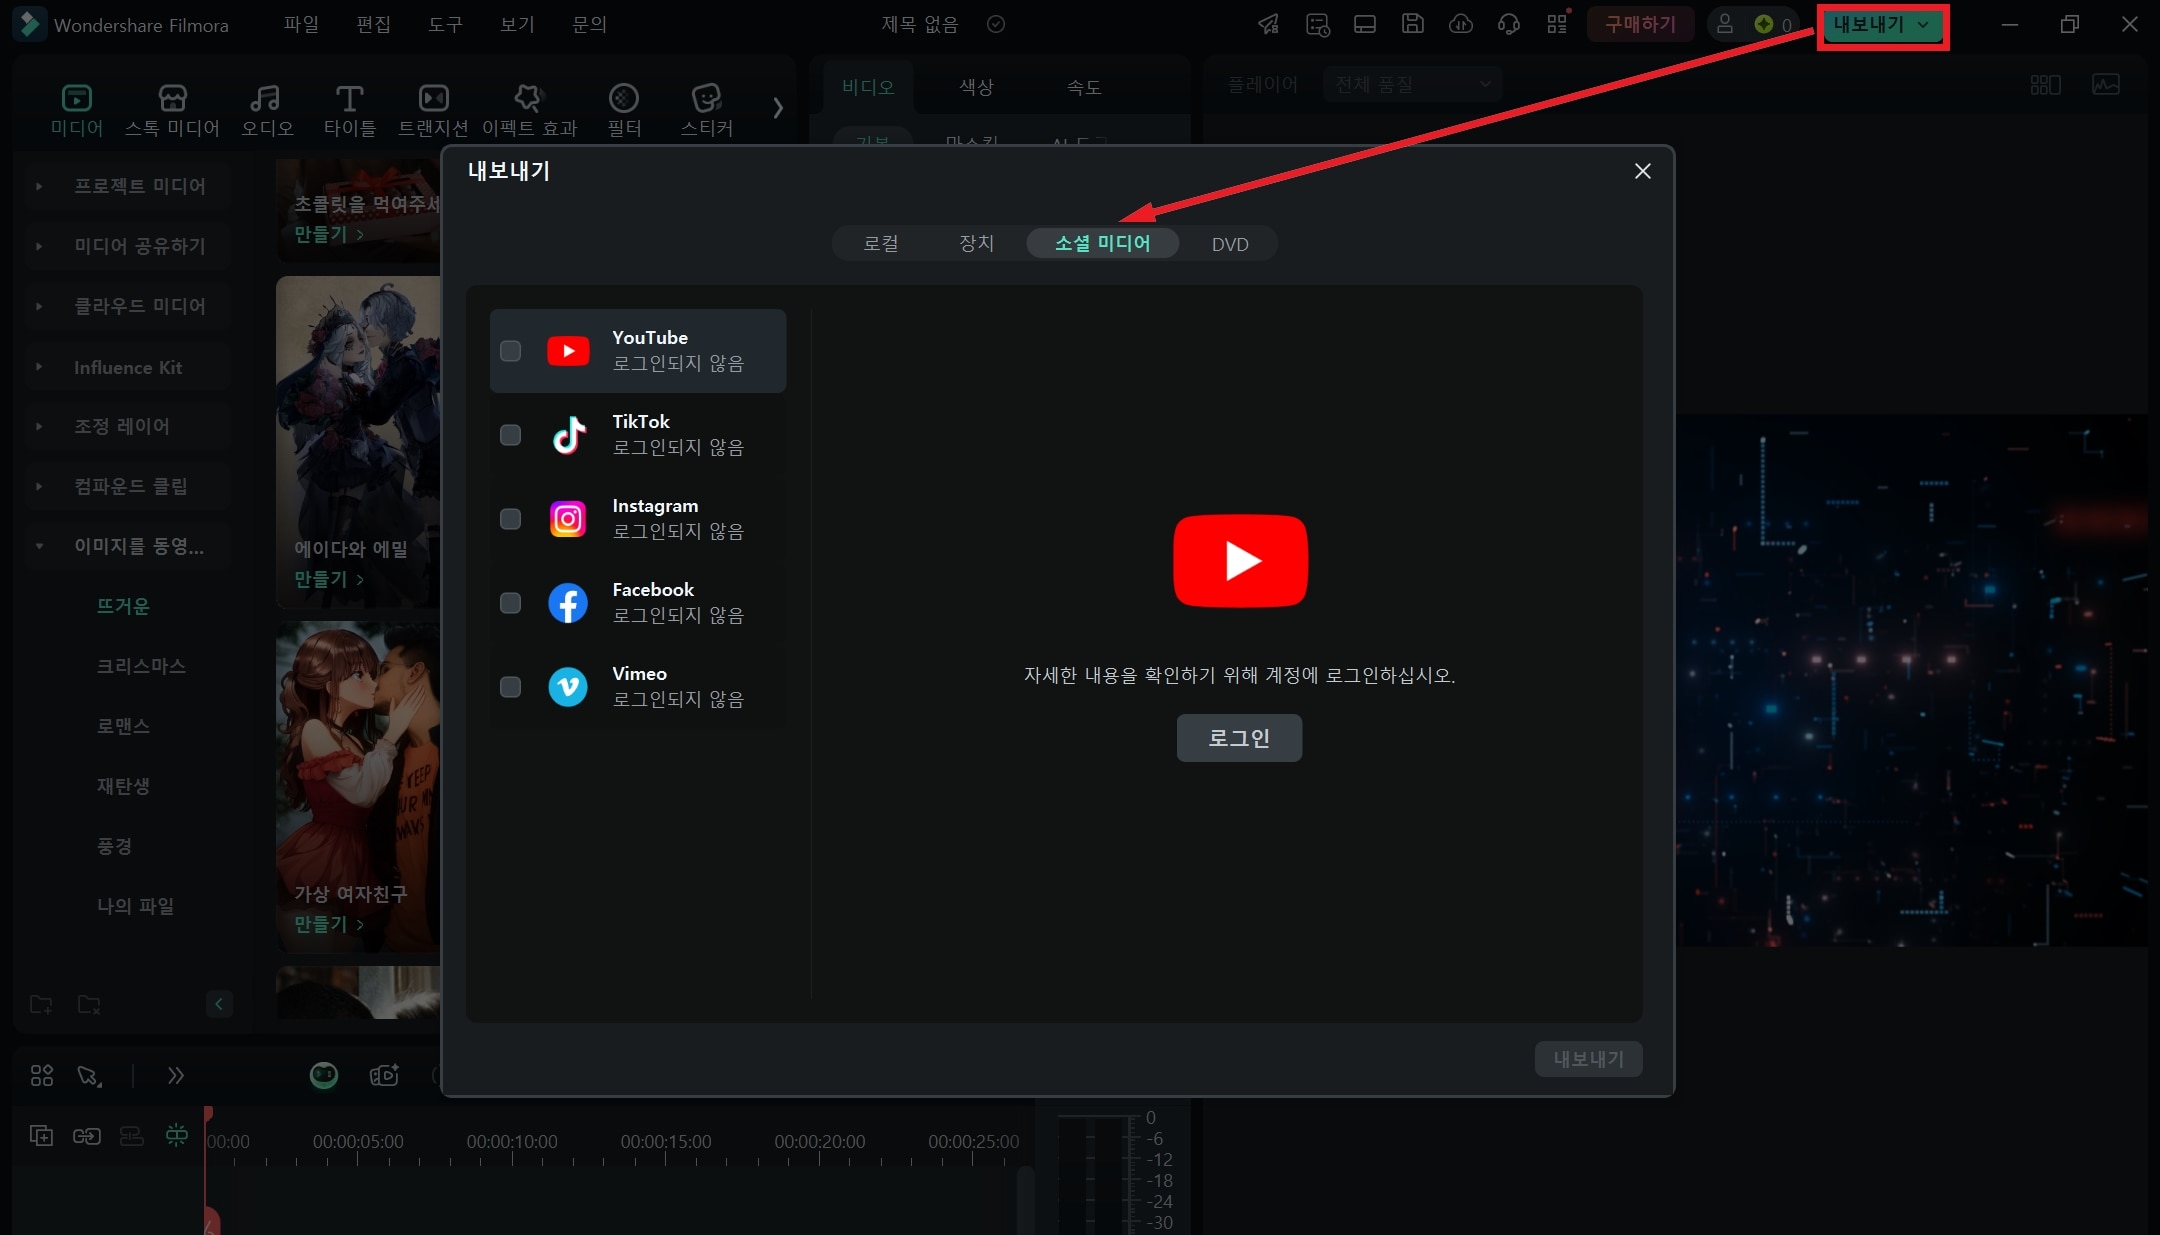
Task: Click the AI copilot face icon
Action: 324,1075
